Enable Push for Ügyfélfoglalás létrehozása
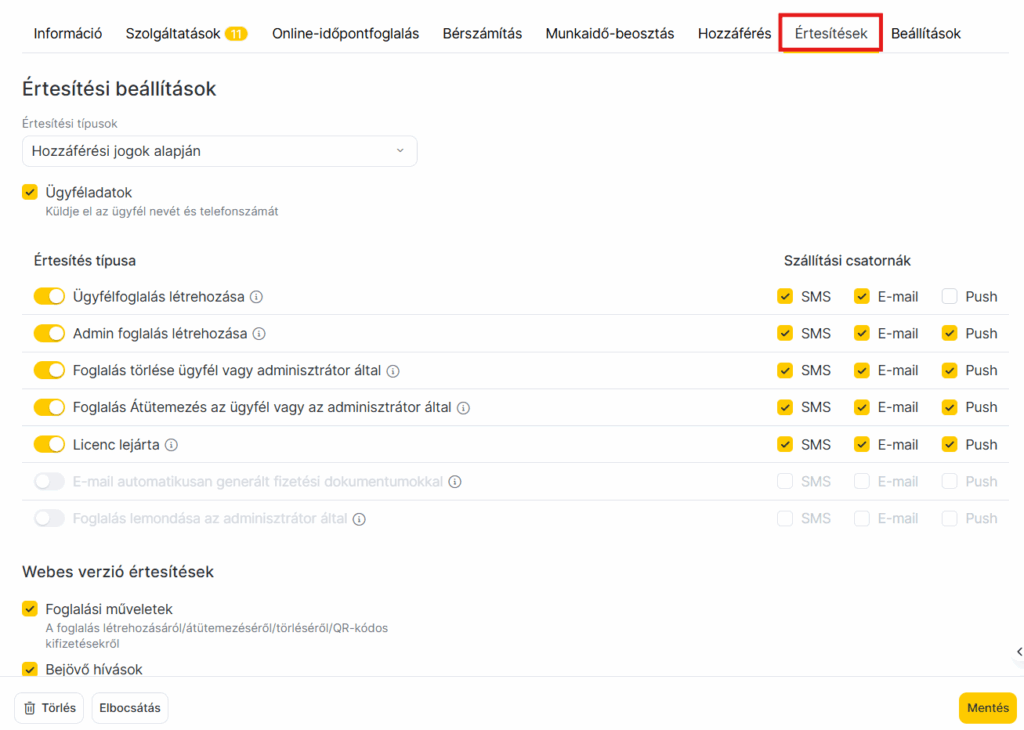1024x730 pixels. point(949,297)
